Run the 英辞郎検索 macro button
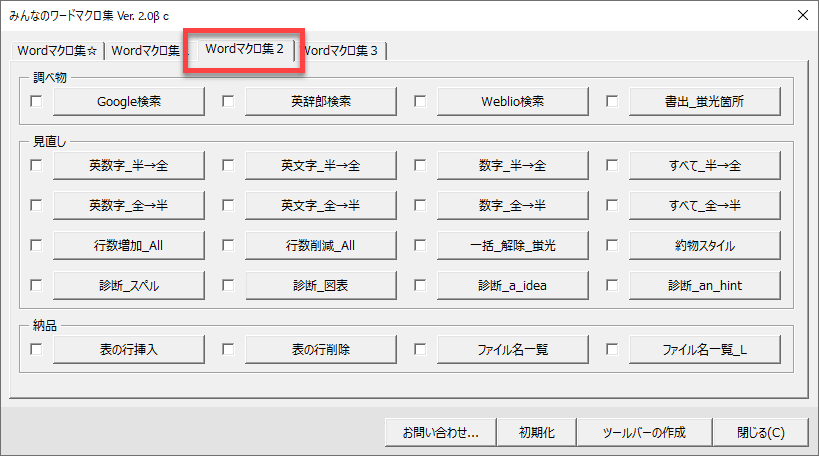Viewport: 819px width, 456px height. pos(321,101)
